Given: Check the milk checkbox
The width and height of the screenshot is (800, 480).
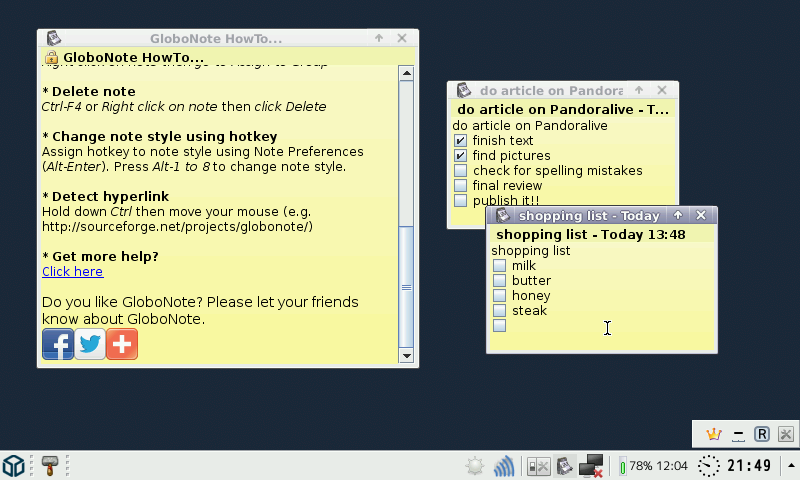Looking at the screenshot, I should point(499,265).
